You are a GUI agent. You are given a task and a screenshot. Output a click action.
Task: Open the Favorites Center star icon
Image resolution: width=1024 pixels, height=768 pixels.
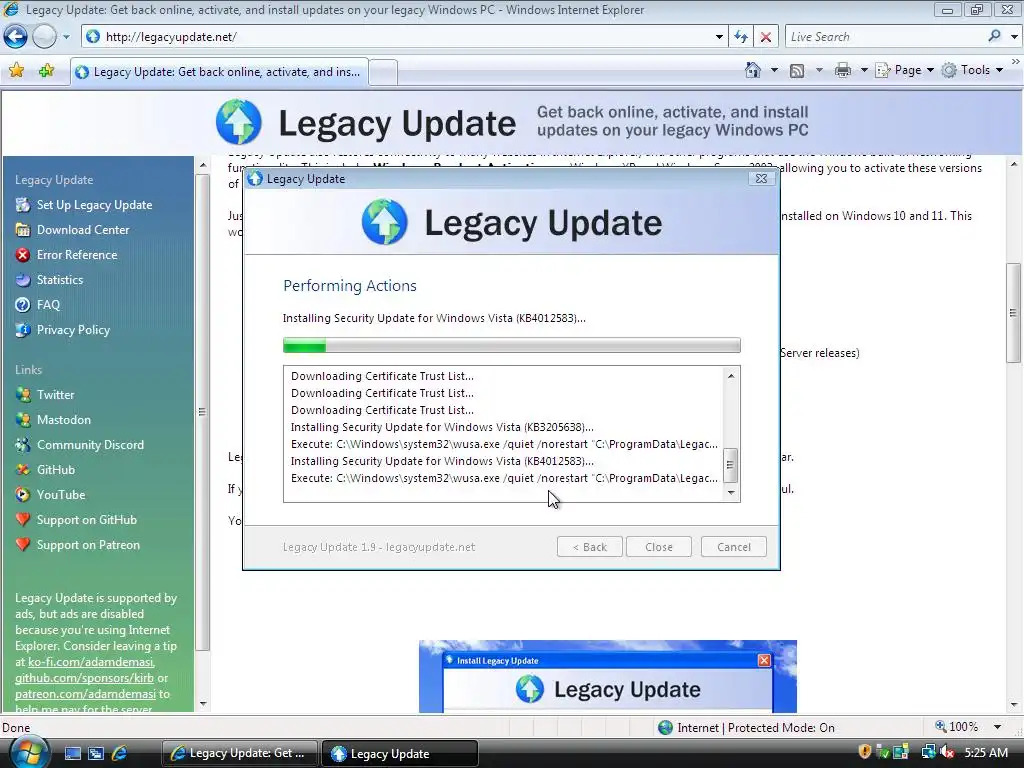(x=16, y=71)
